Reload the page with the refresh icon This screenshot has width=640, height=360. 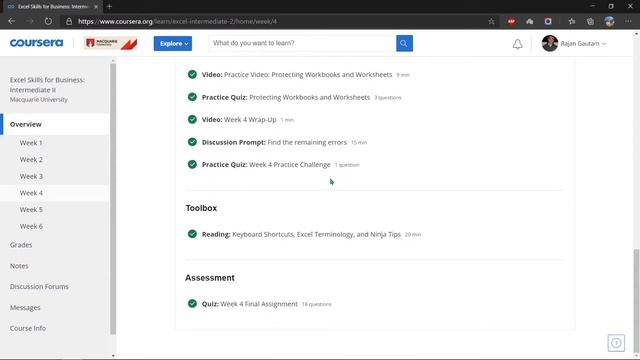48,21
